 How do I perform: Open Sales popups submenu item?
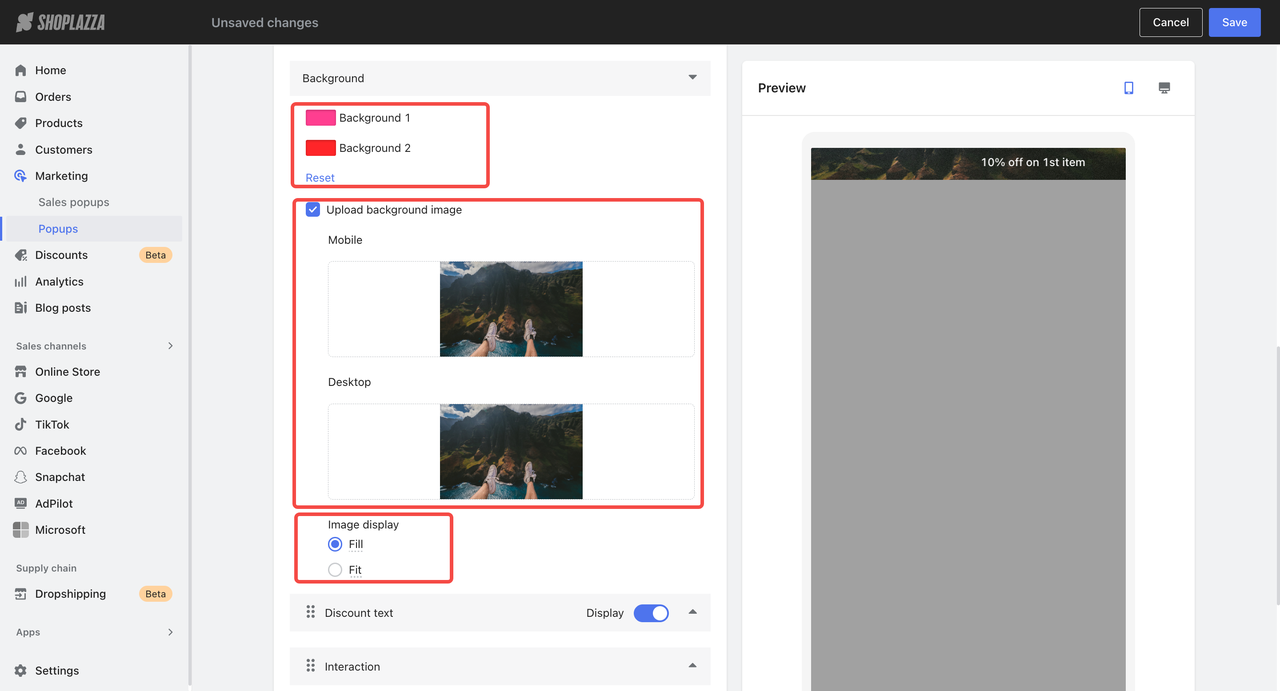click(x=74, y=202)
